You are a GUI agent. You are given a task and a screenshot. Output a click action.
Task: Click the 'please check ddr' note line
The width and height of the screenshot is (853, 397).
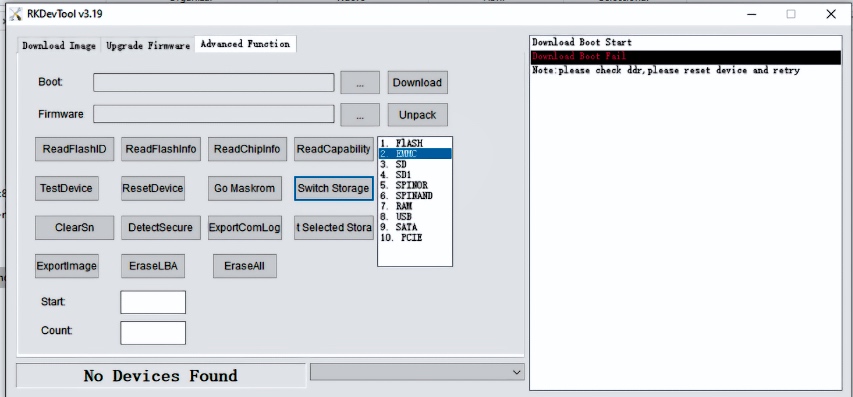coord(685,71)
